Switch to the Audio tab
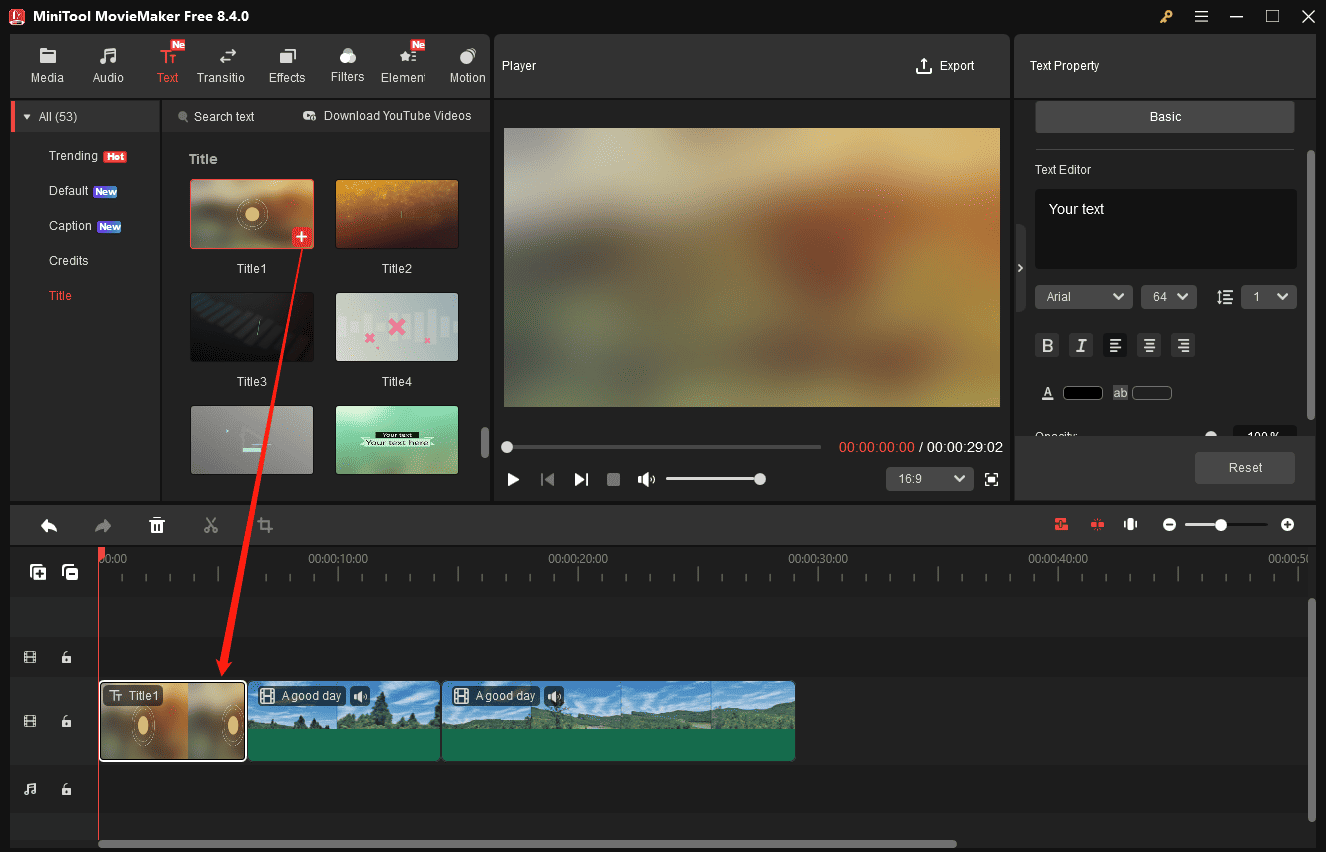The image size is (1326, 852). [108, 66]
